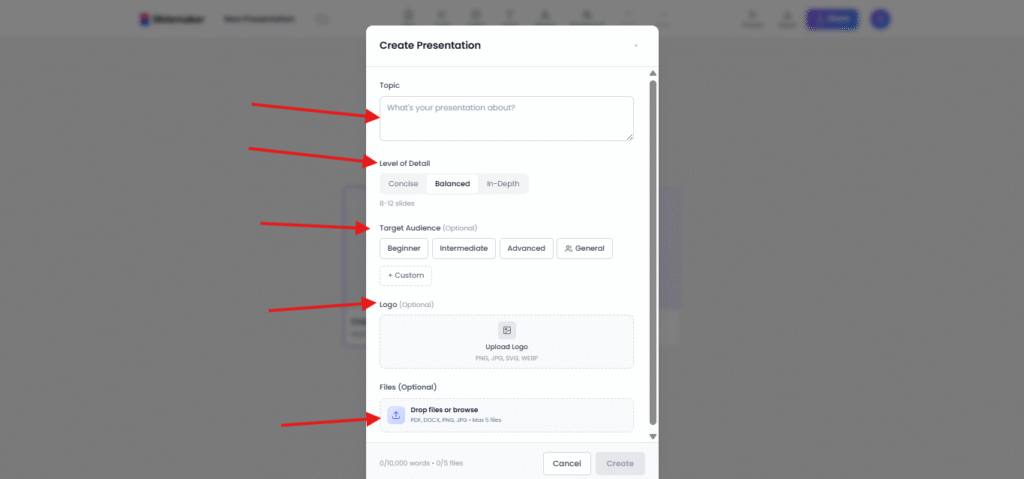Viewport: 1024px width, 479px height.
Task: Click the dialog's vertical scrollbar thumb
Action: (653, 250)
